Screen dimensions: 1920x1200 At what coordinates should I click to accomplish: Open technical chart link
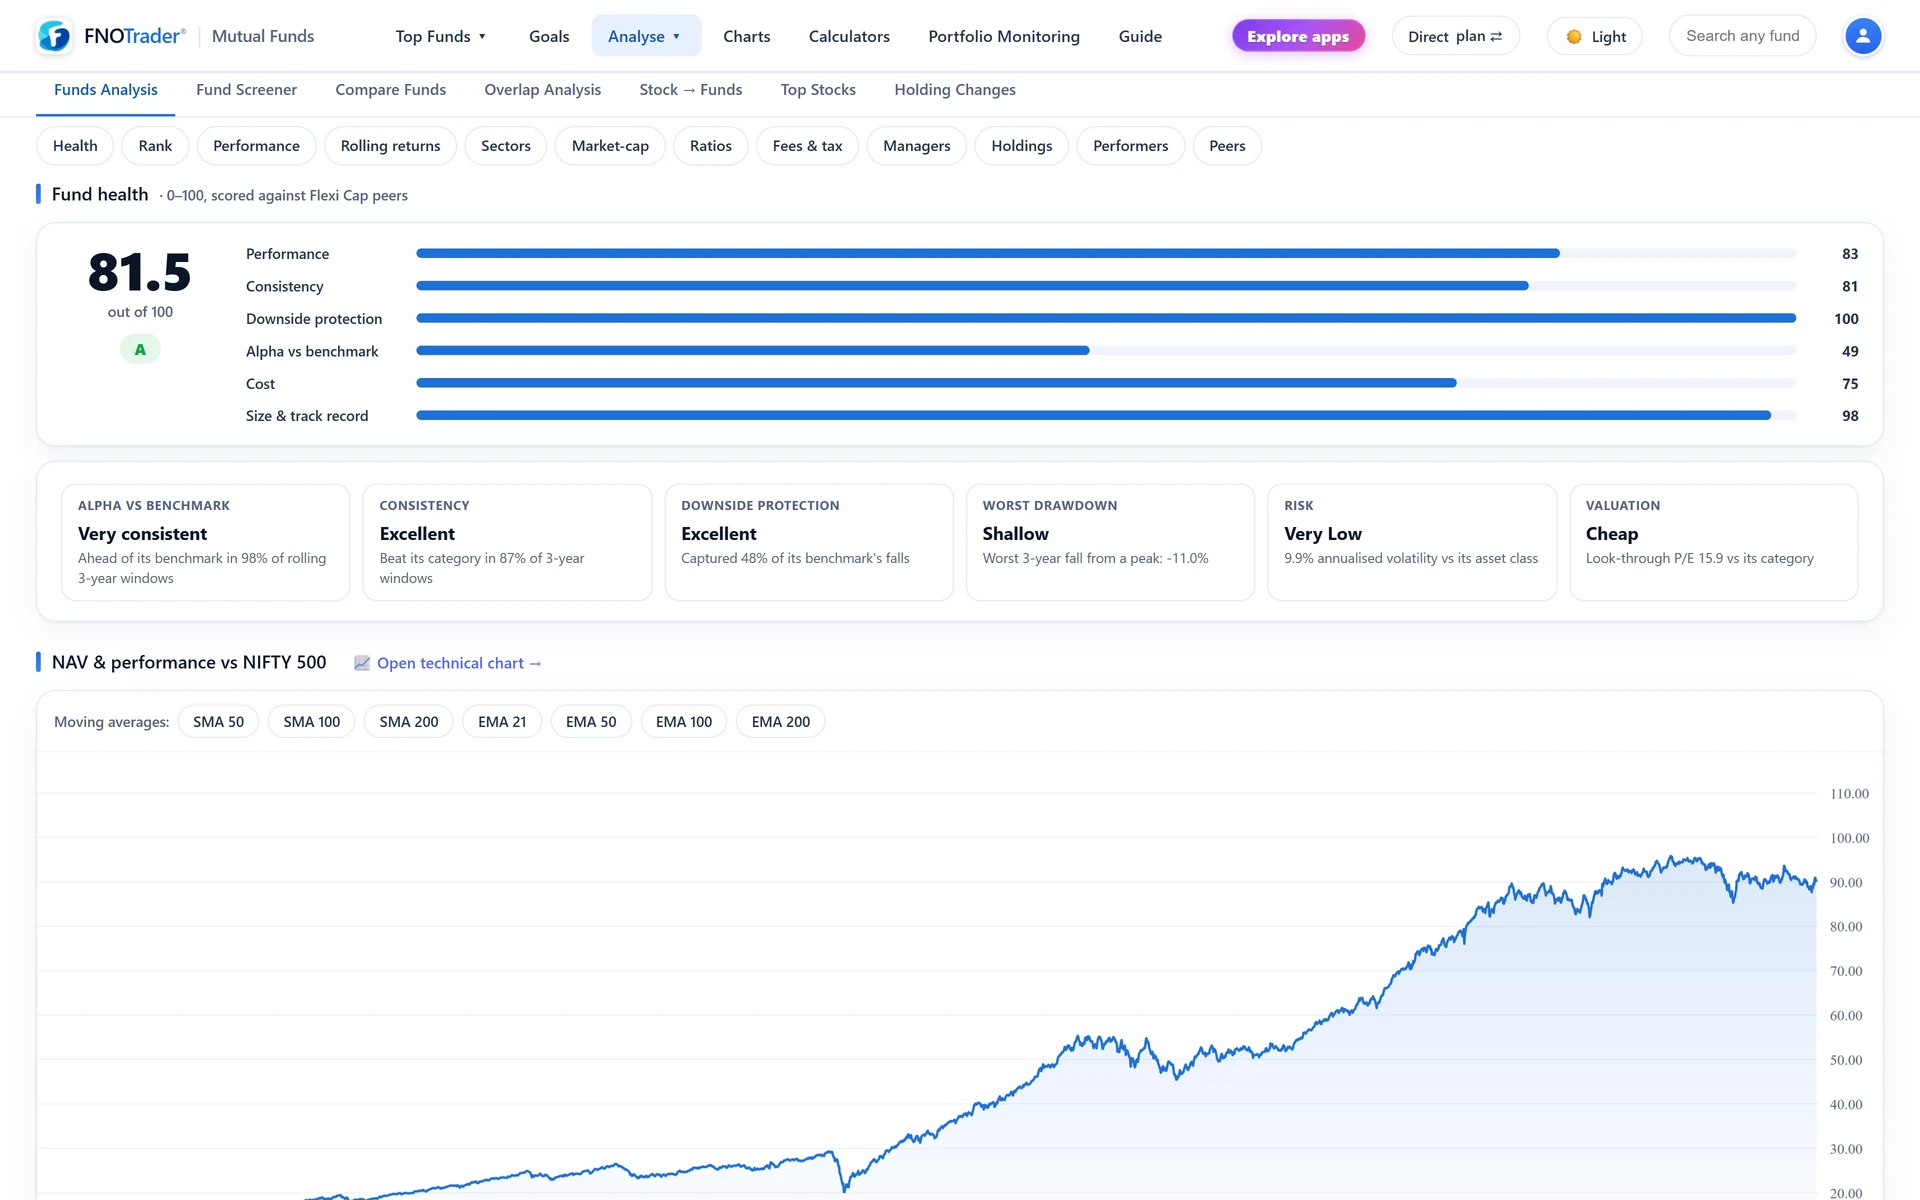(x=458, y=663)
